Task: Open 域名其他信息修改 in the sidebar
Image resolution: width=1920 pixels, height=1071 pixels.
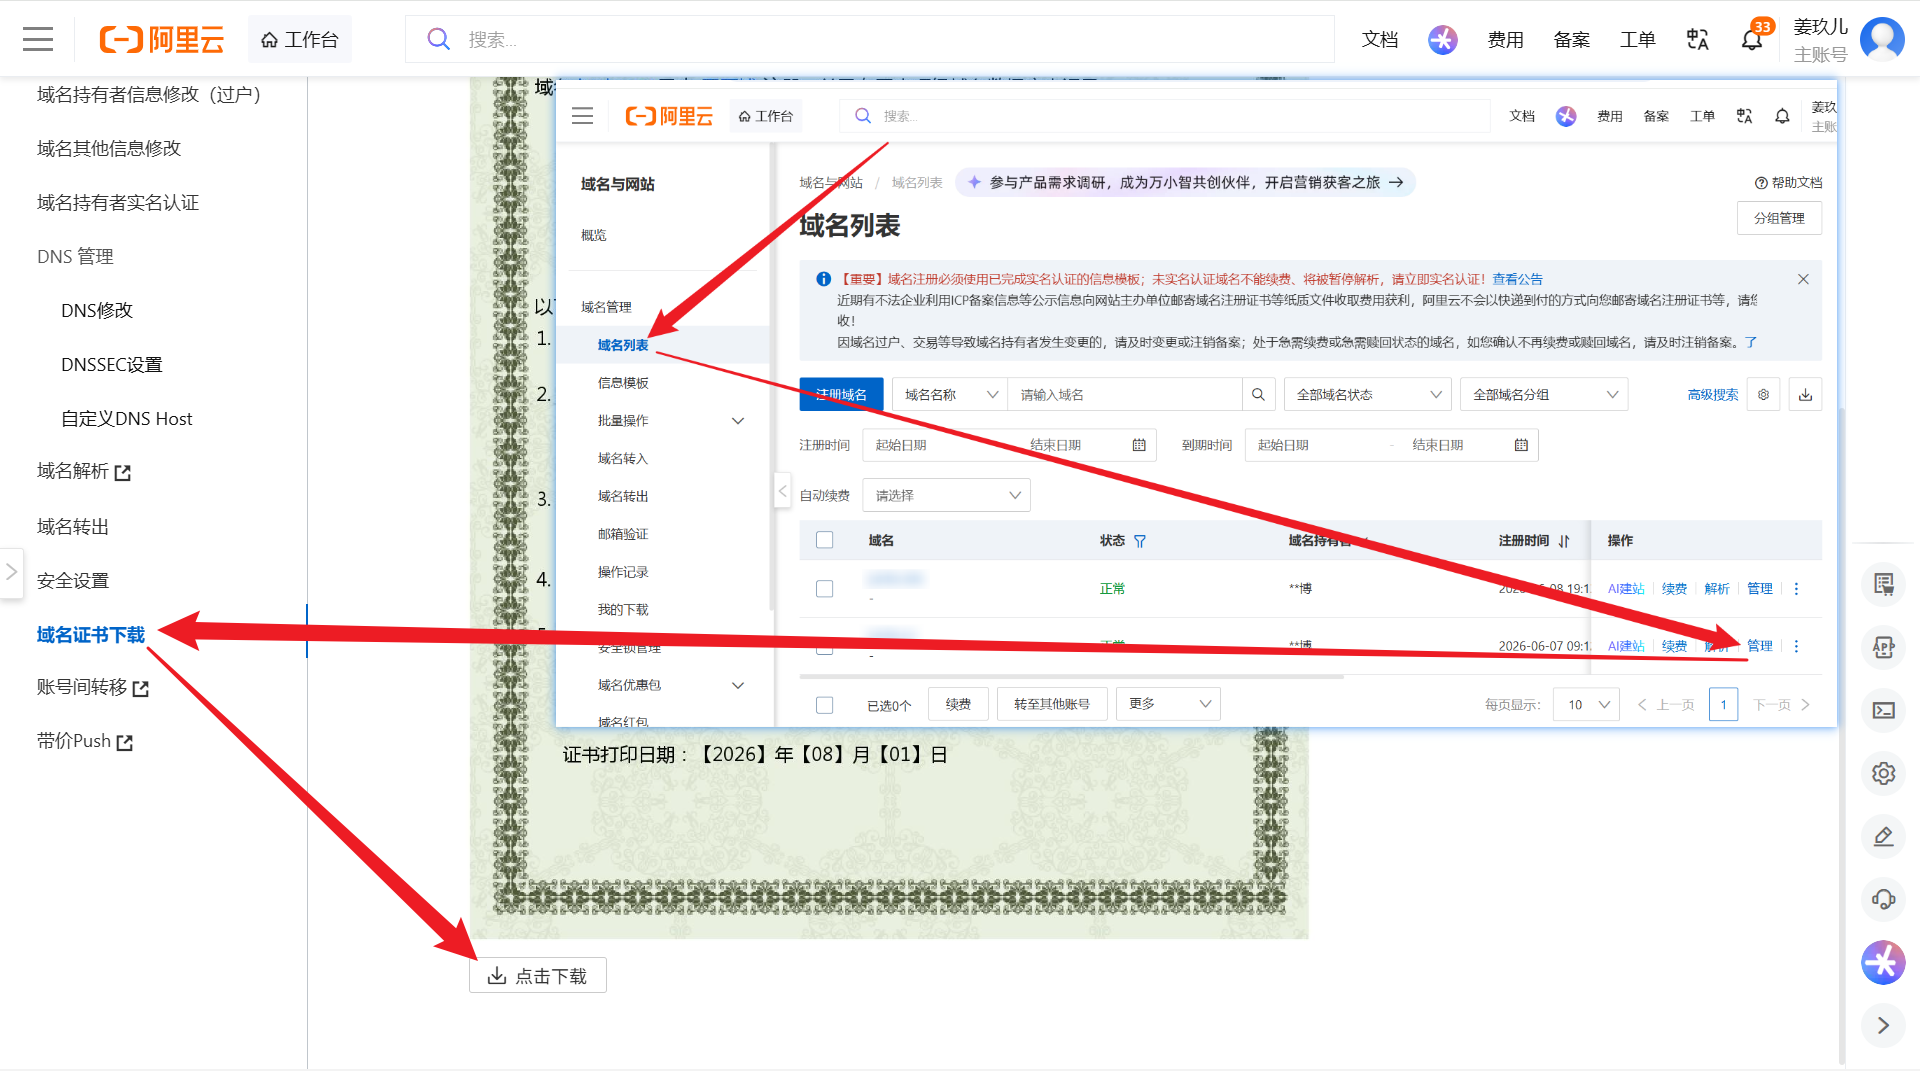Action: [109, 148]
